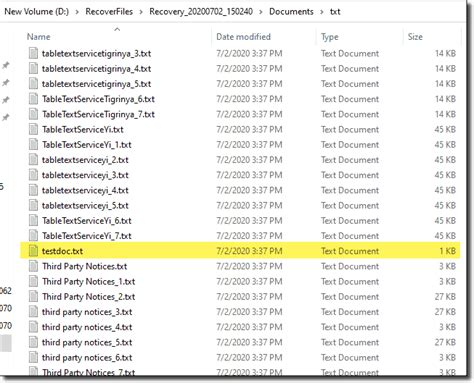The image size is (474, 383).
Task: Click the txt folder in address bar
Action: pyautogui.click(x=335, y=12)
